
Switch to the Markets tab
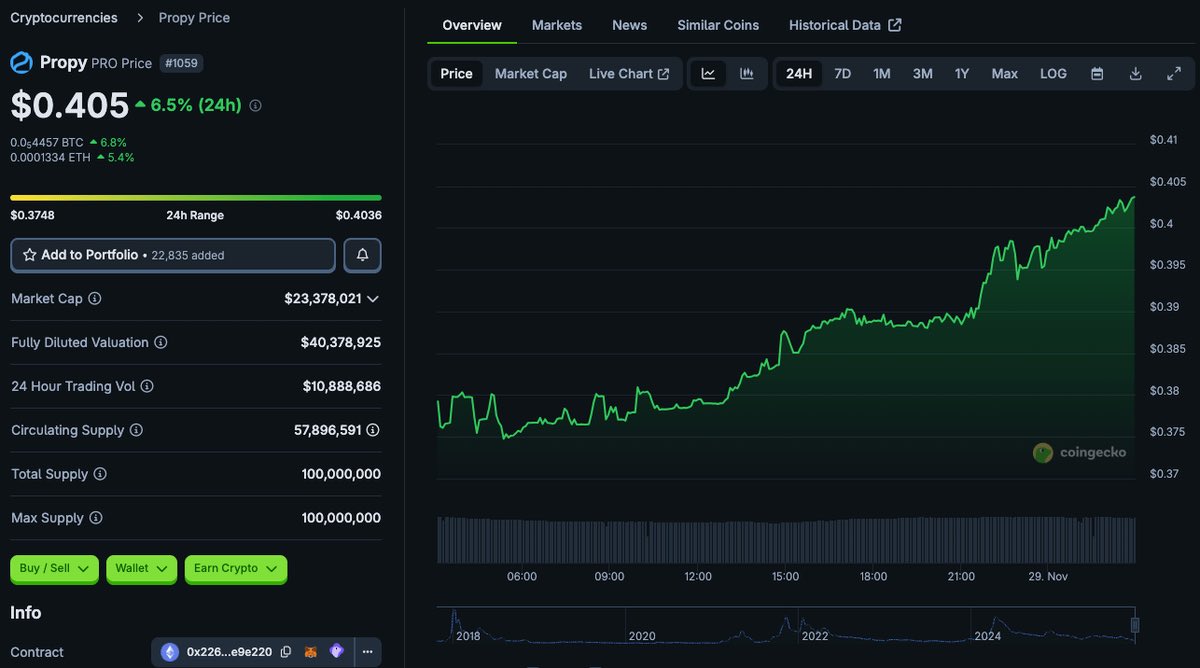pos(557,25)
